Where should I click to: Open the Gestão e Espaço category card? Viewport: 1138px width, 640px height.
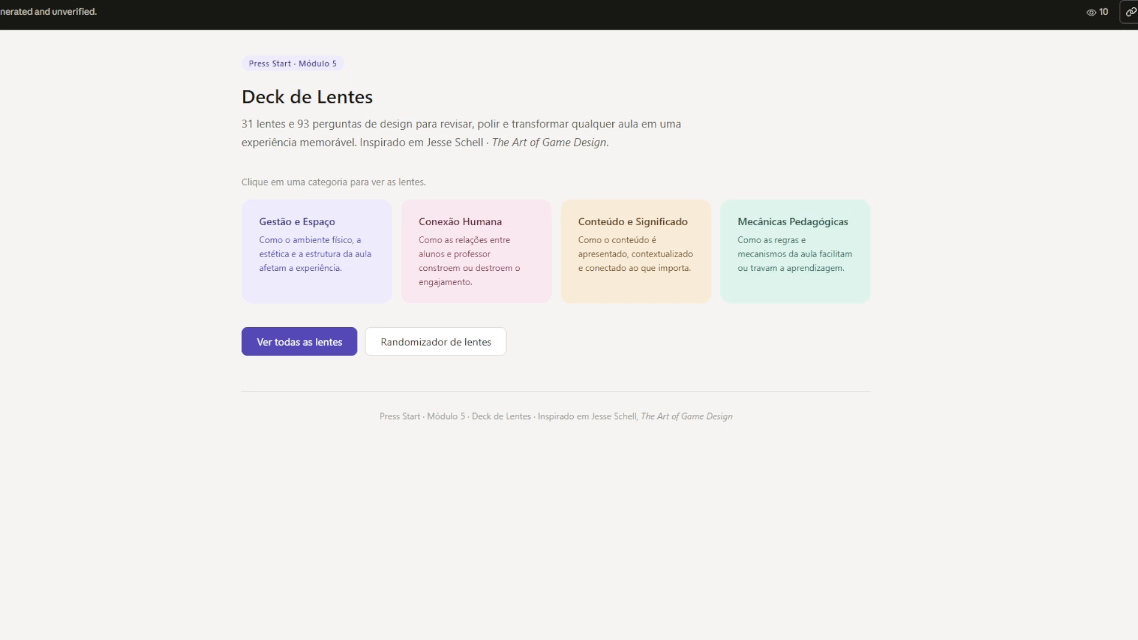(x=316, y=251)
